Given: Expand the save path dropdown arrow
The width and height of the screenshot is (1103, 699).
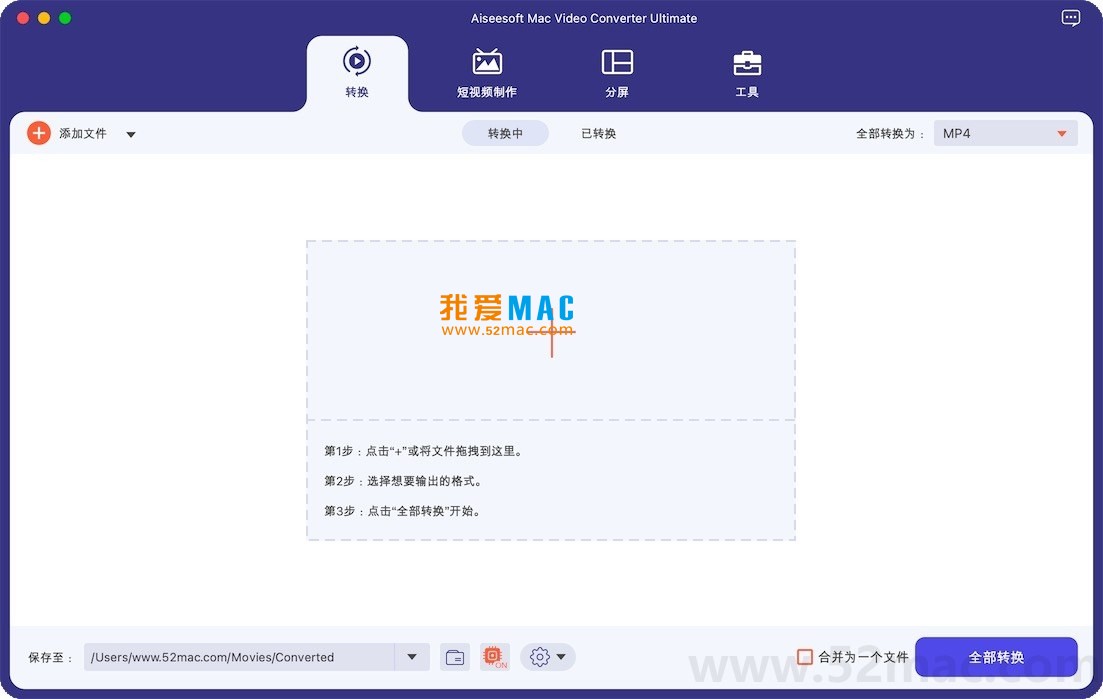Looking at the screenshot, I should (412, 657).
